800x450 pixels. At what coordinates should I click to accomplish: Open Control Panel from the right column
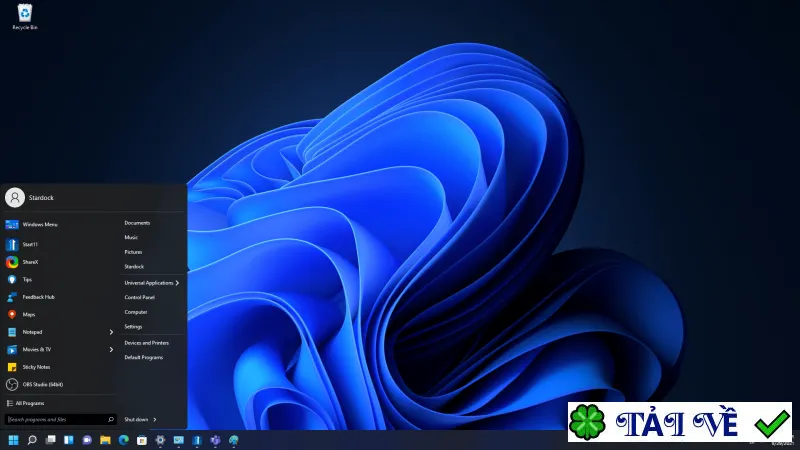[139, 297]
